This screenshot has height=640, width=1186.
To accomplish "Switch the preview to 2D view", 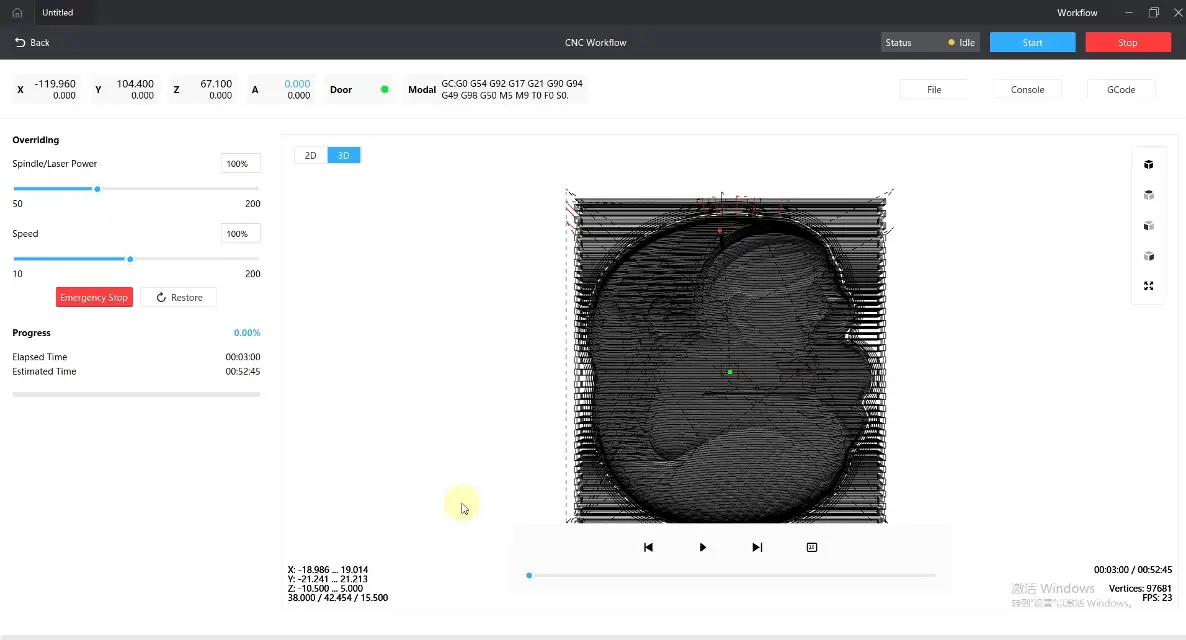I will (310, 155).
